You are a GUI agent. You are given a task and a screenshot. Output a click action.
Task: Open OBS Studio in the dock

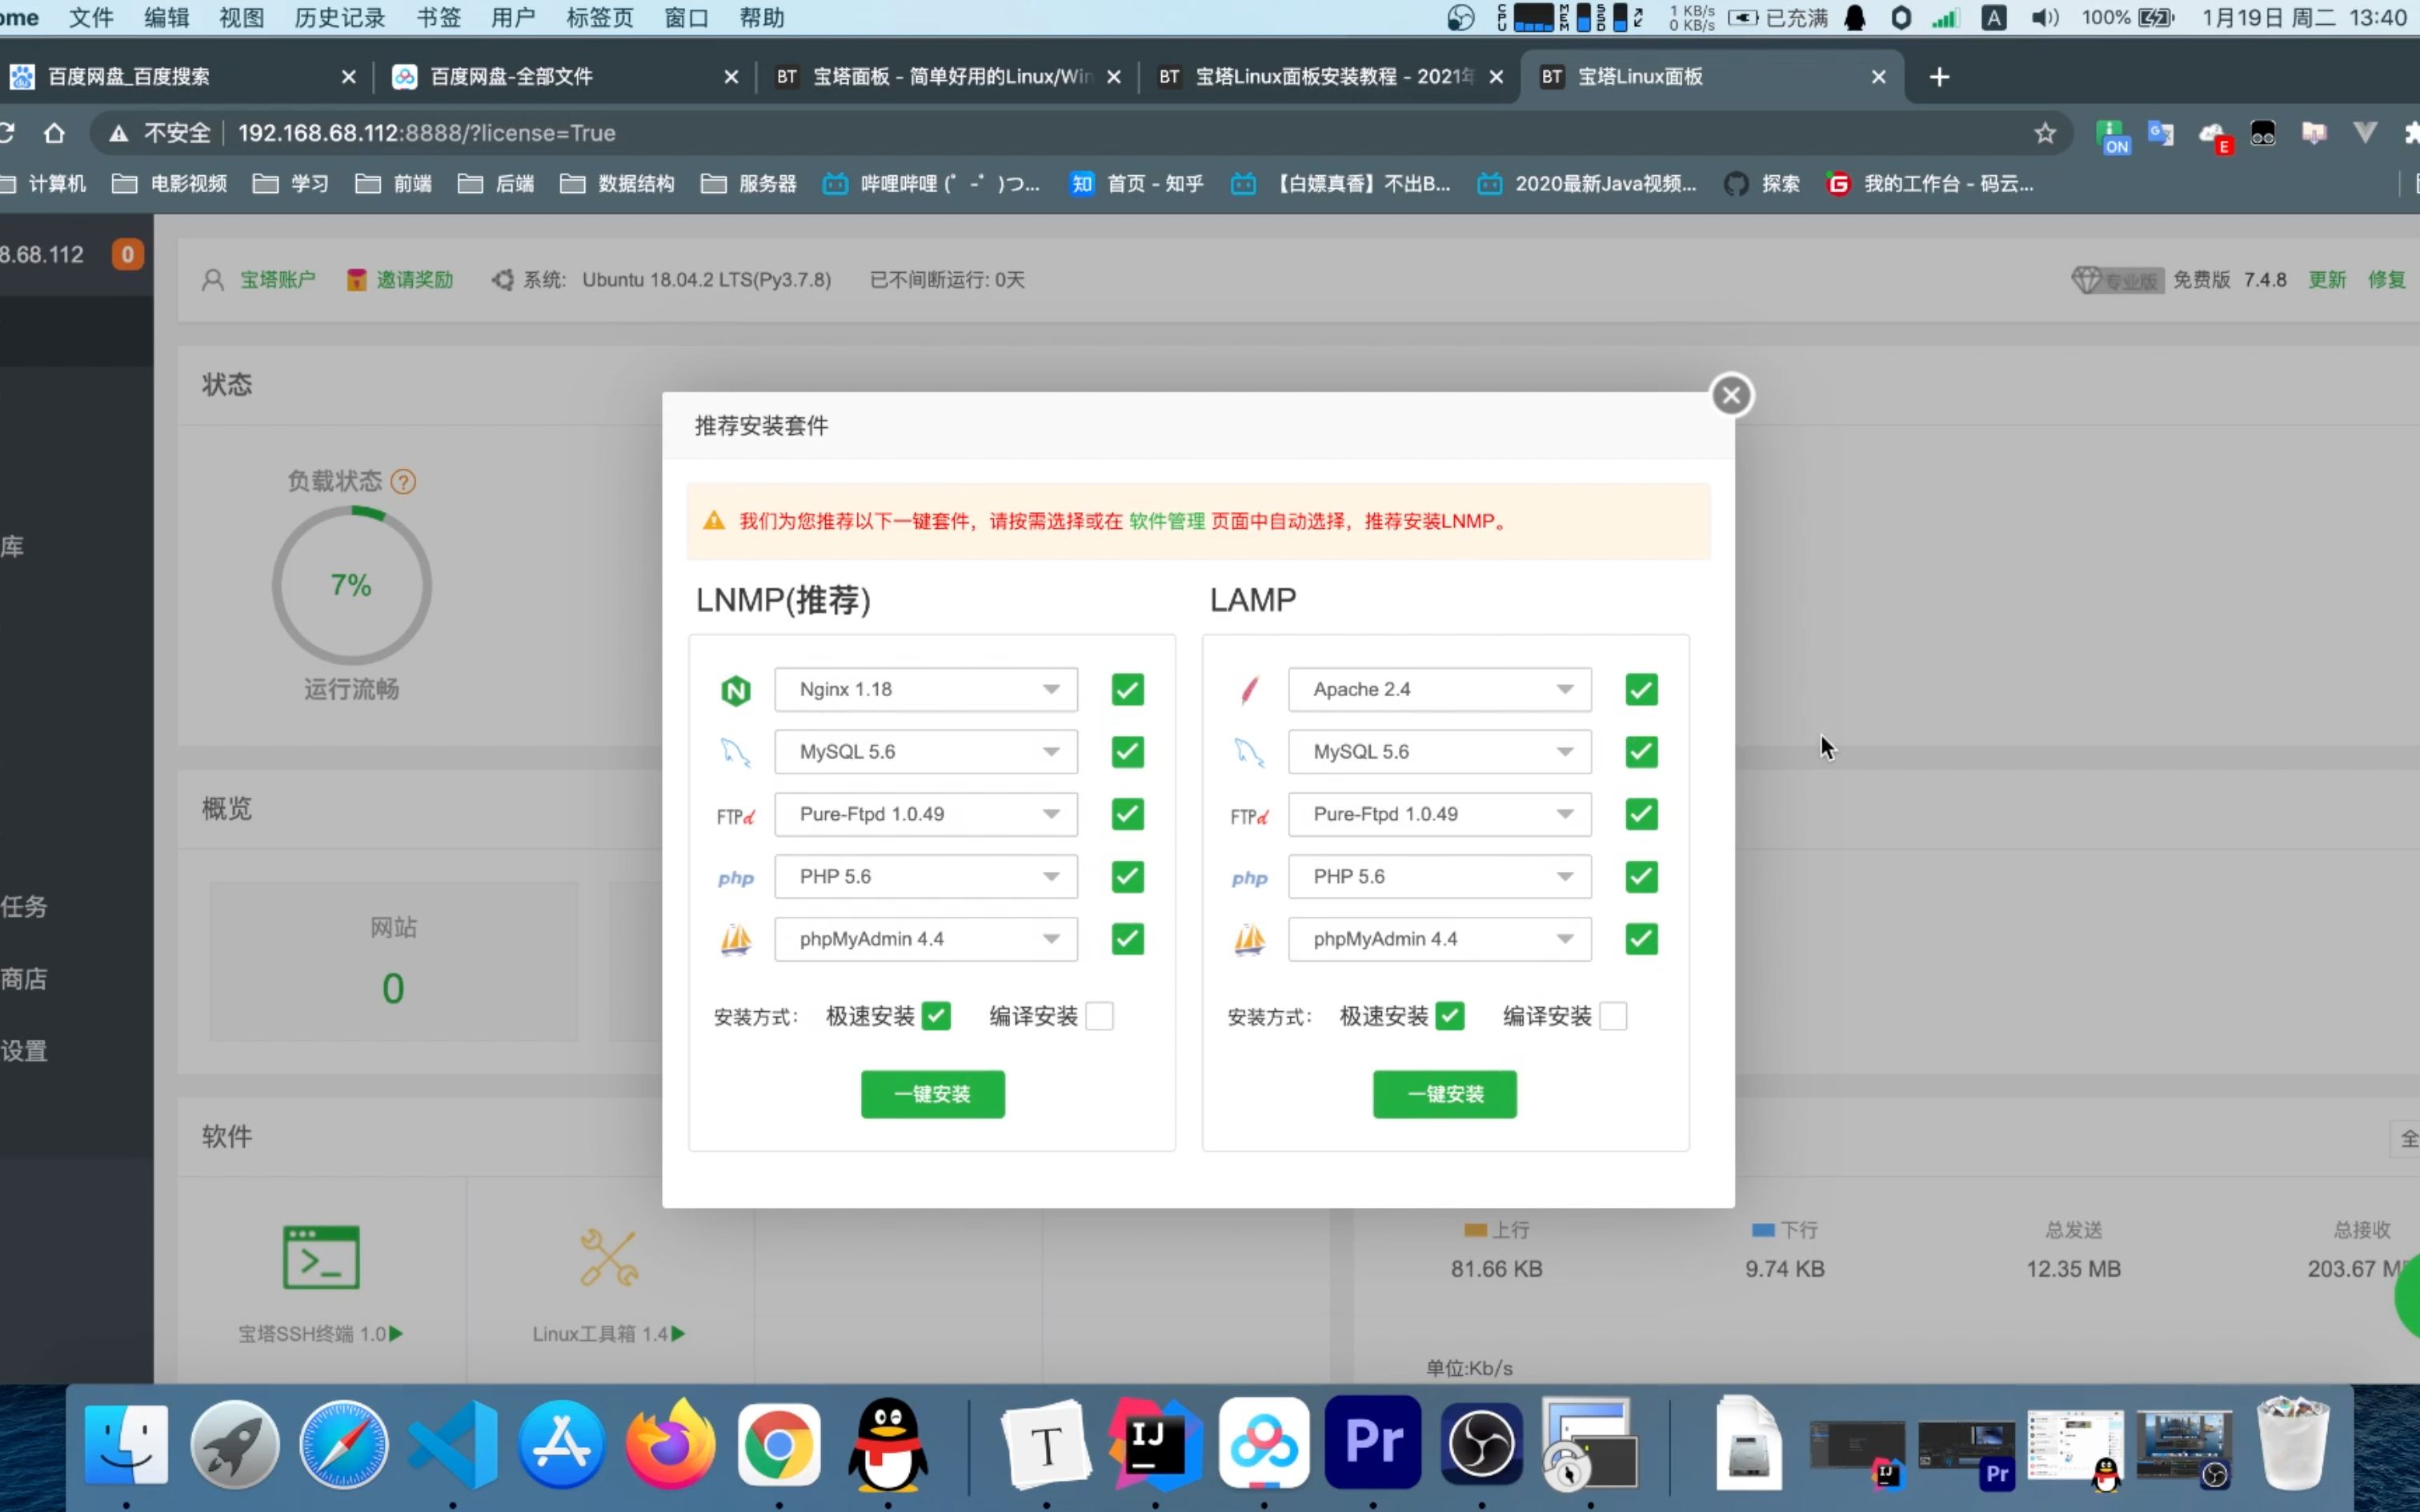tap(1481, 1444)
